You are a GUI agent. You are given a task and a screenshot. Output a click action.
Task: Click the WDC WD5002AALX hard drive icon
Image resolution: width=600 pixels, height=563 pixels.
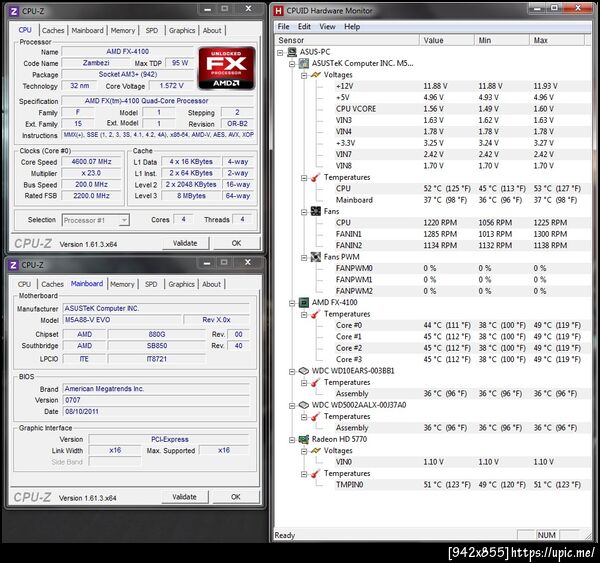coord(304,405)
